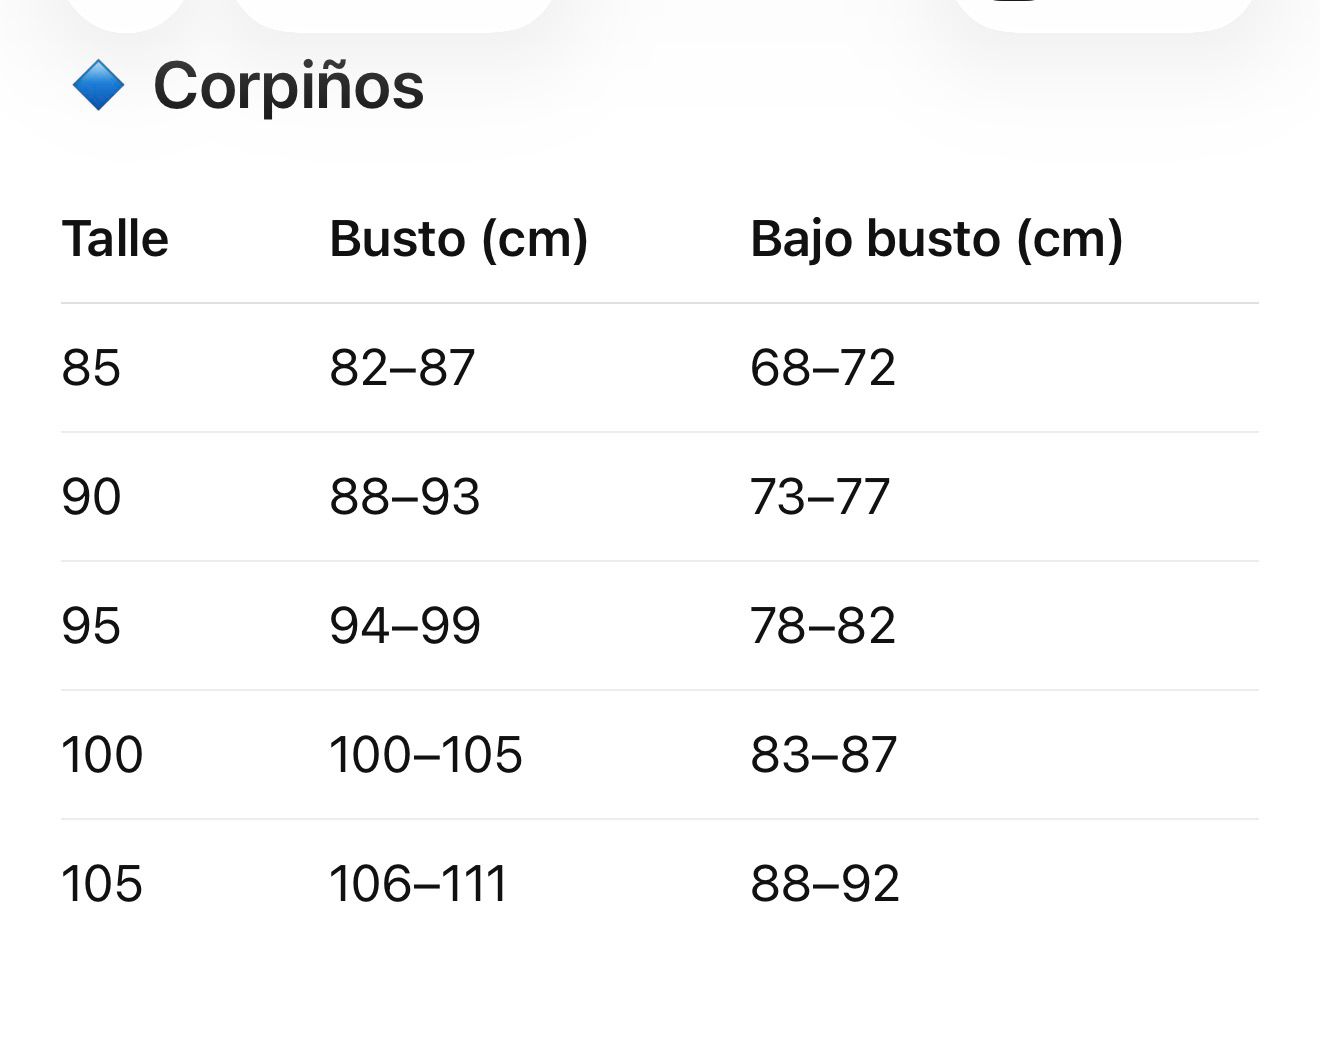
Task: Select size 100 in the Talle column
Action: (x=102, y=755)
